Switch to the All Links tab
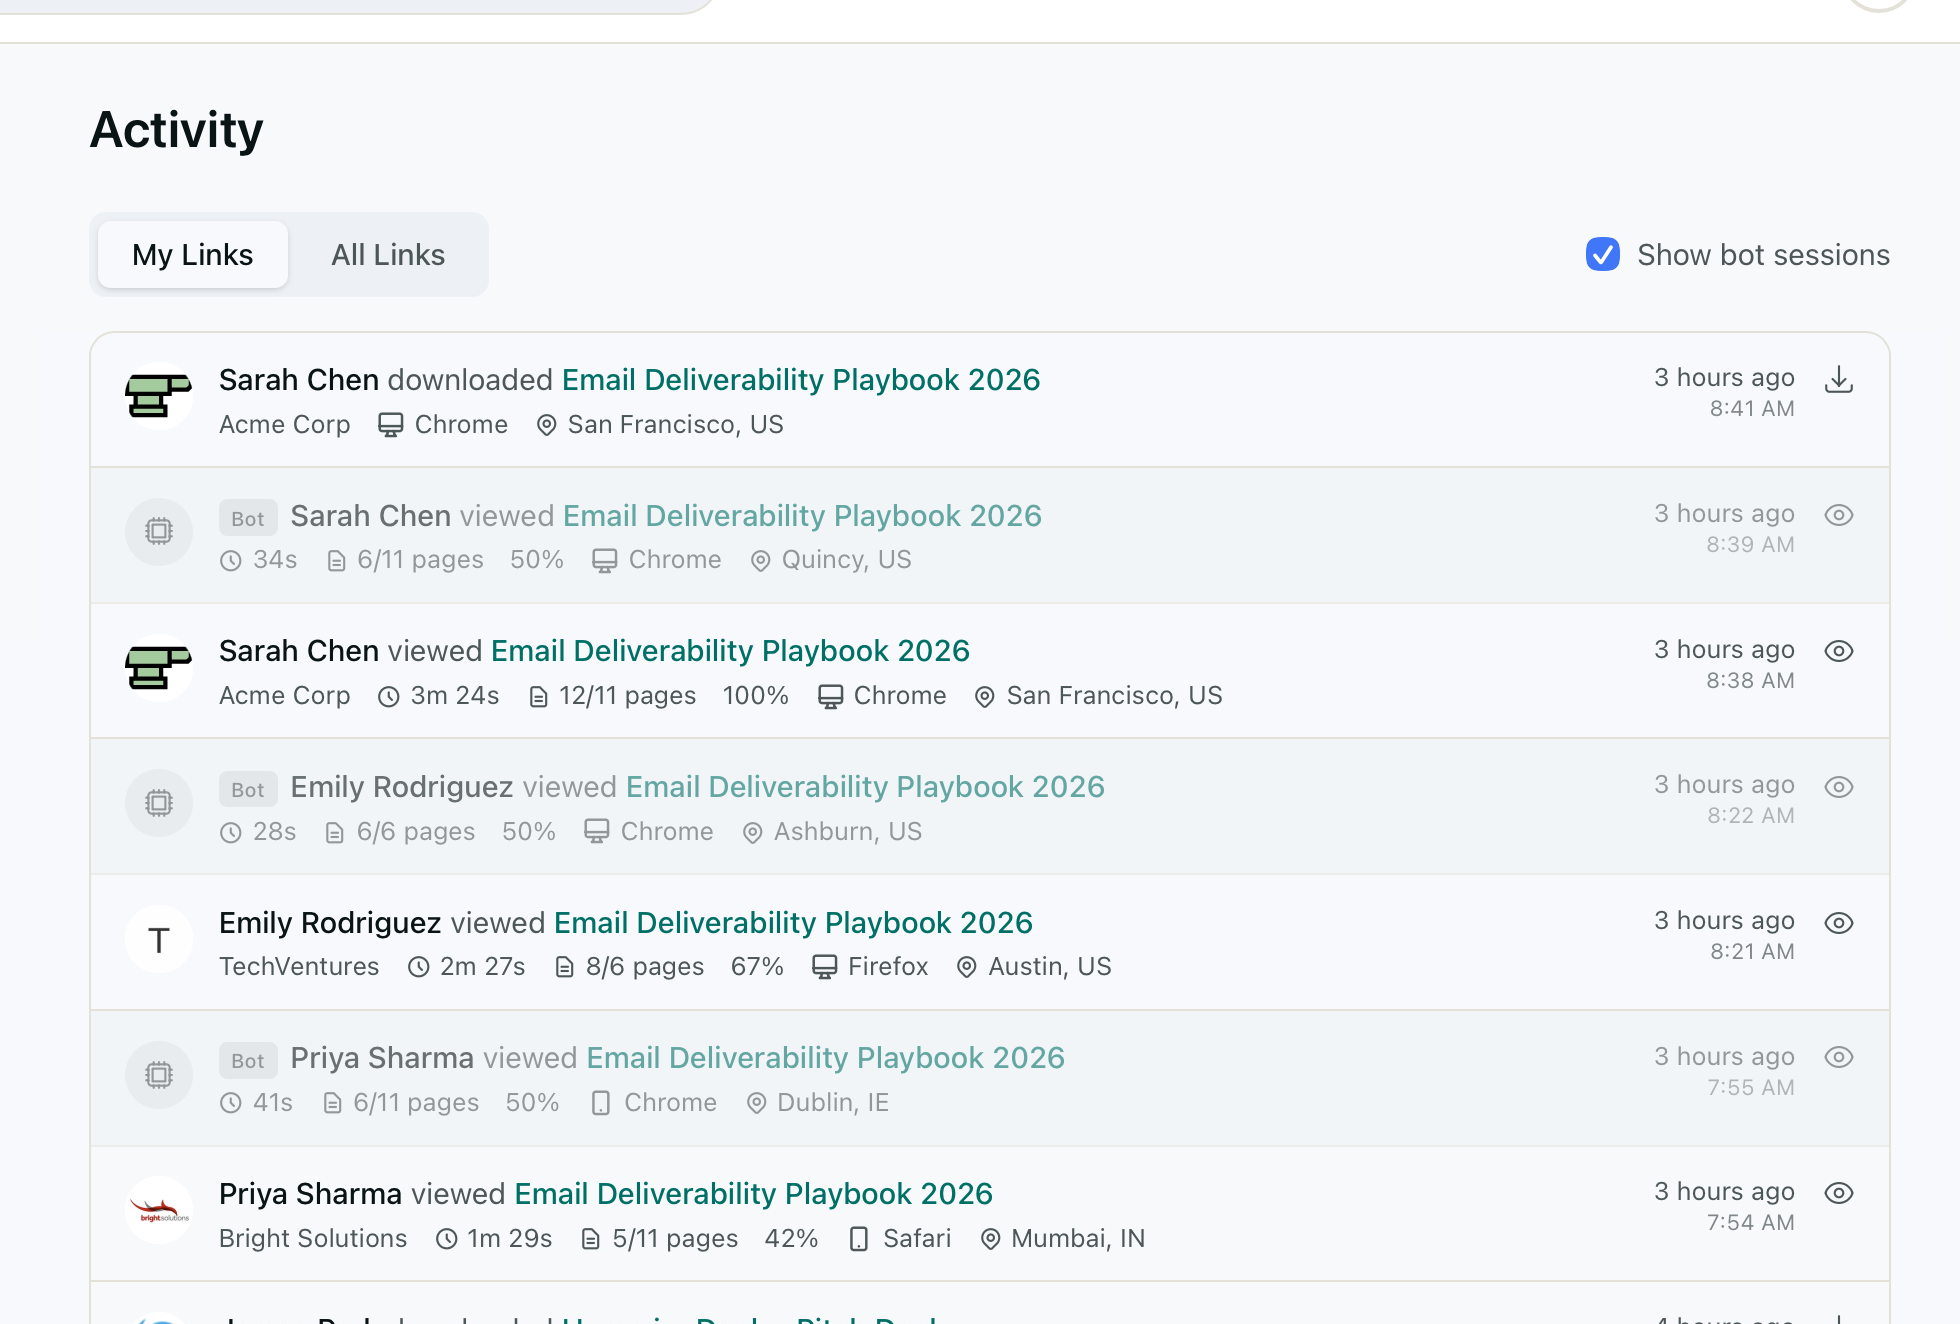 pos(388,255)
